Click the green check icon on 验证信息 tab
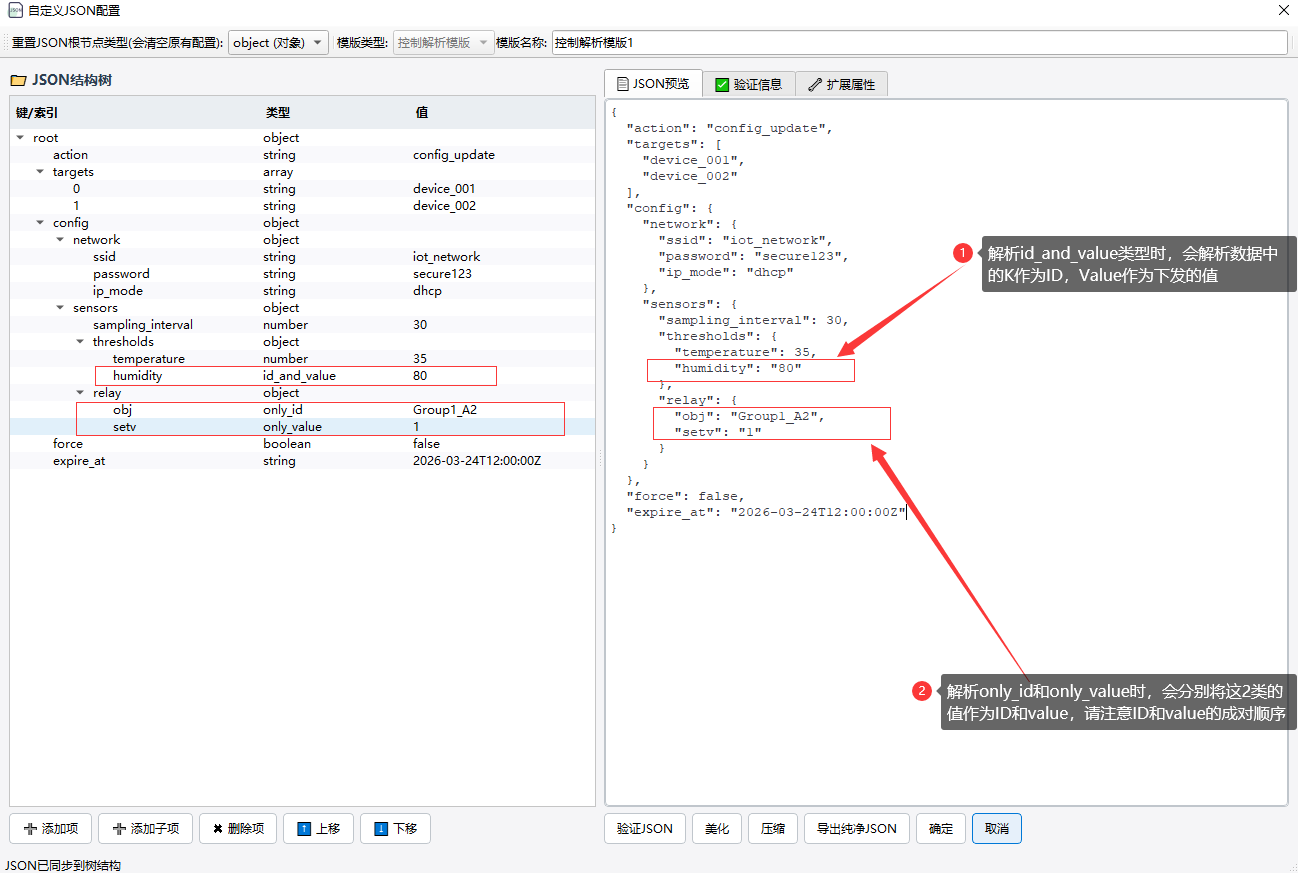This screenshot has width=1298, height=873. (x=722, y=85)
